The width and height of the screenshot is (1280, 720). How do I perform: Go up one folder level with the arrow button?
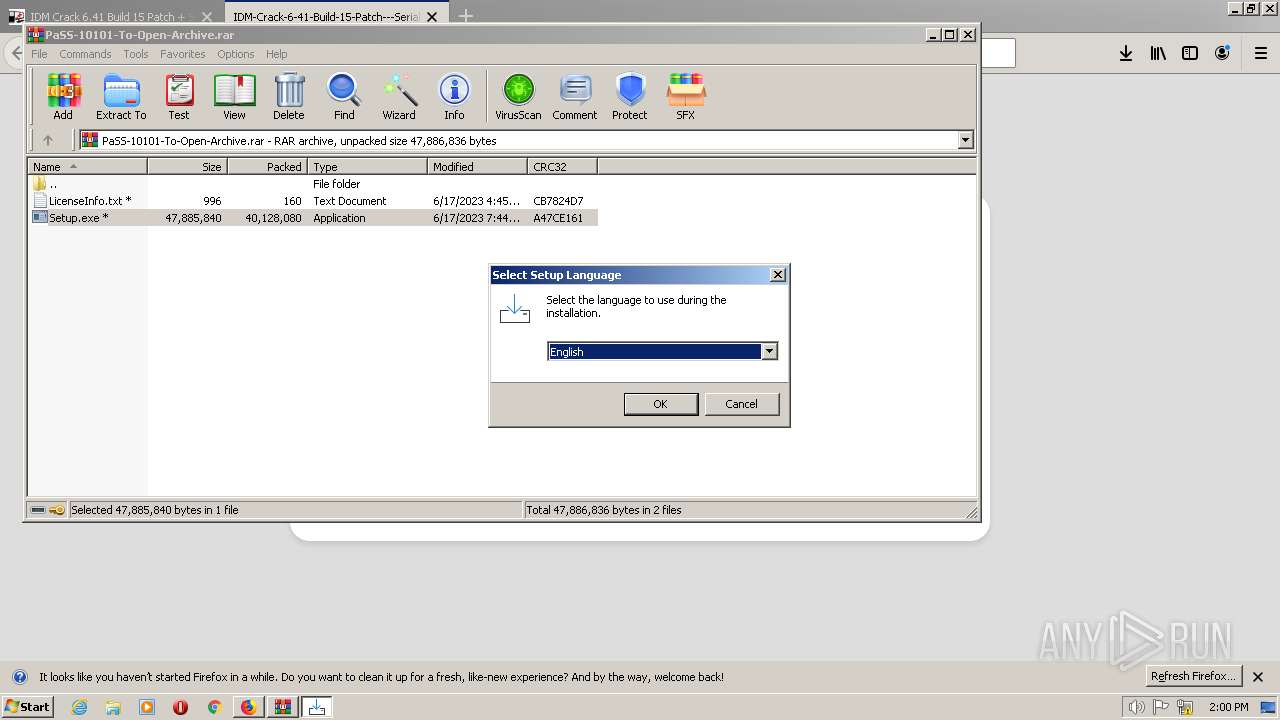pyautogui.click(x=47, y=140)
